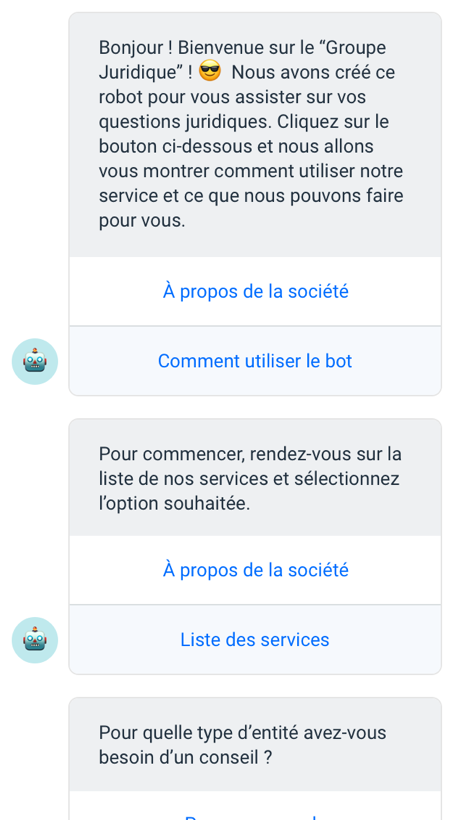Tap À propos de la société under services intro

(x=255, y=570)
